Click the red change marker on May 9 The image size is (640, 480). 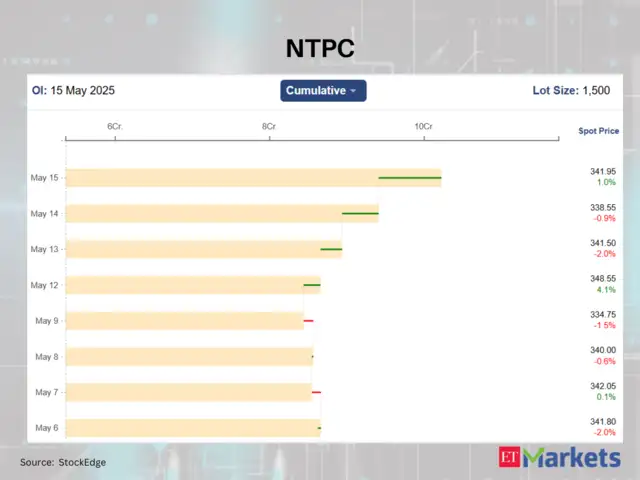pos(308,320)
